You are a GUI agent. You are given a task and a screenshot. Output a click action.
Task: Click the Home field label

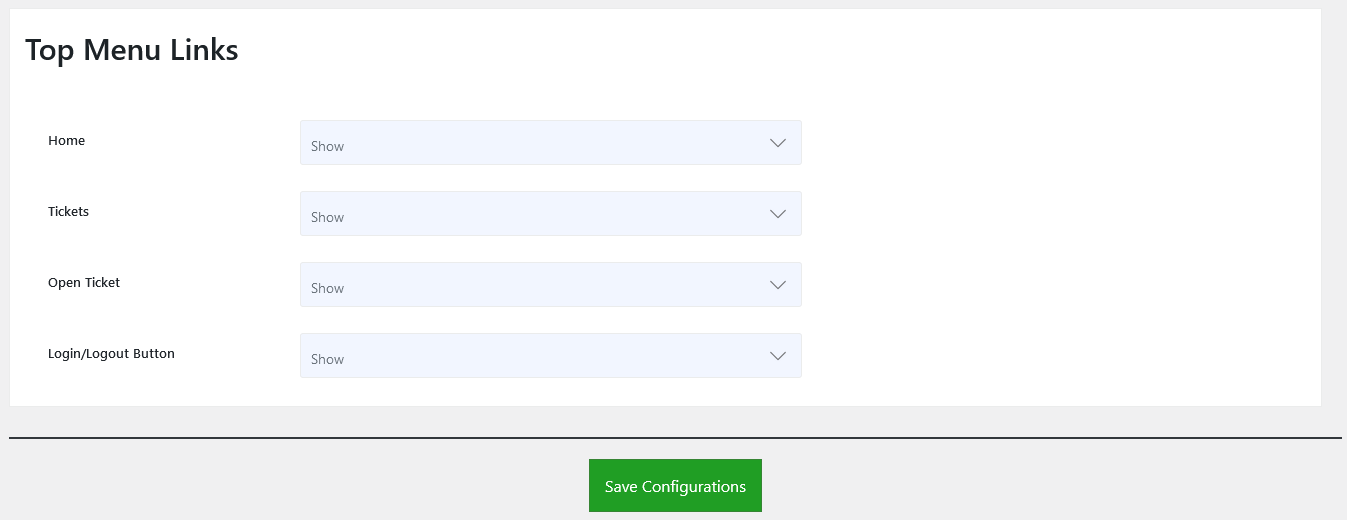click(67, 141)
